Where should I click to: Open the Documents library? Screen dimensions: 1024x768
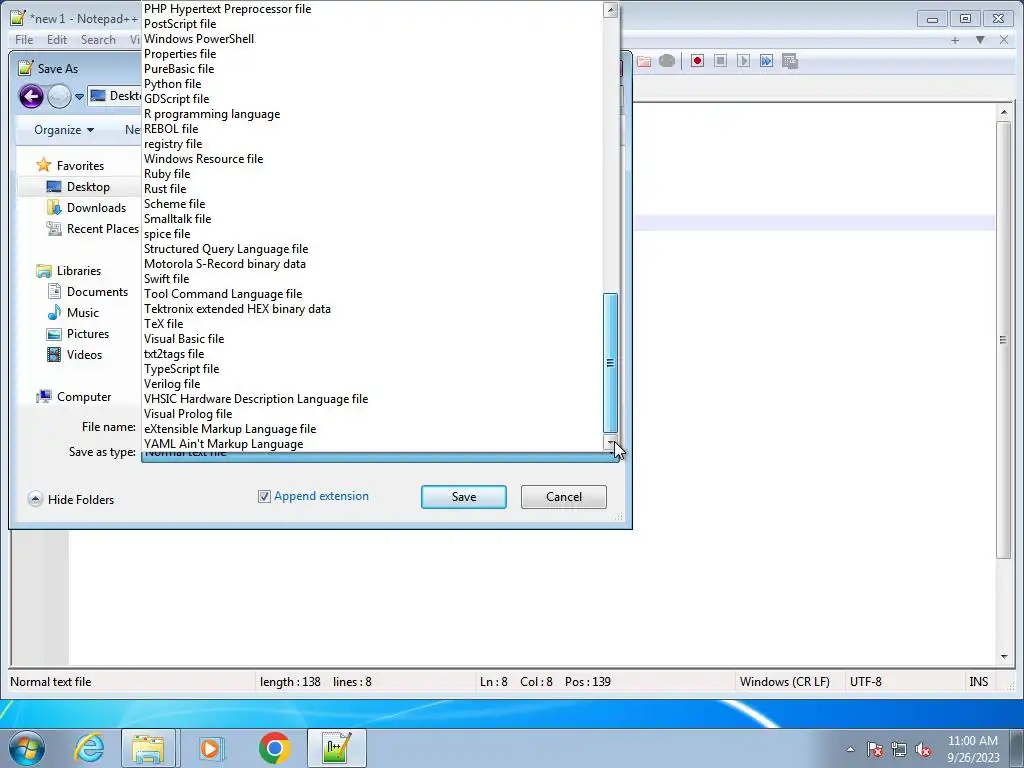87,292
